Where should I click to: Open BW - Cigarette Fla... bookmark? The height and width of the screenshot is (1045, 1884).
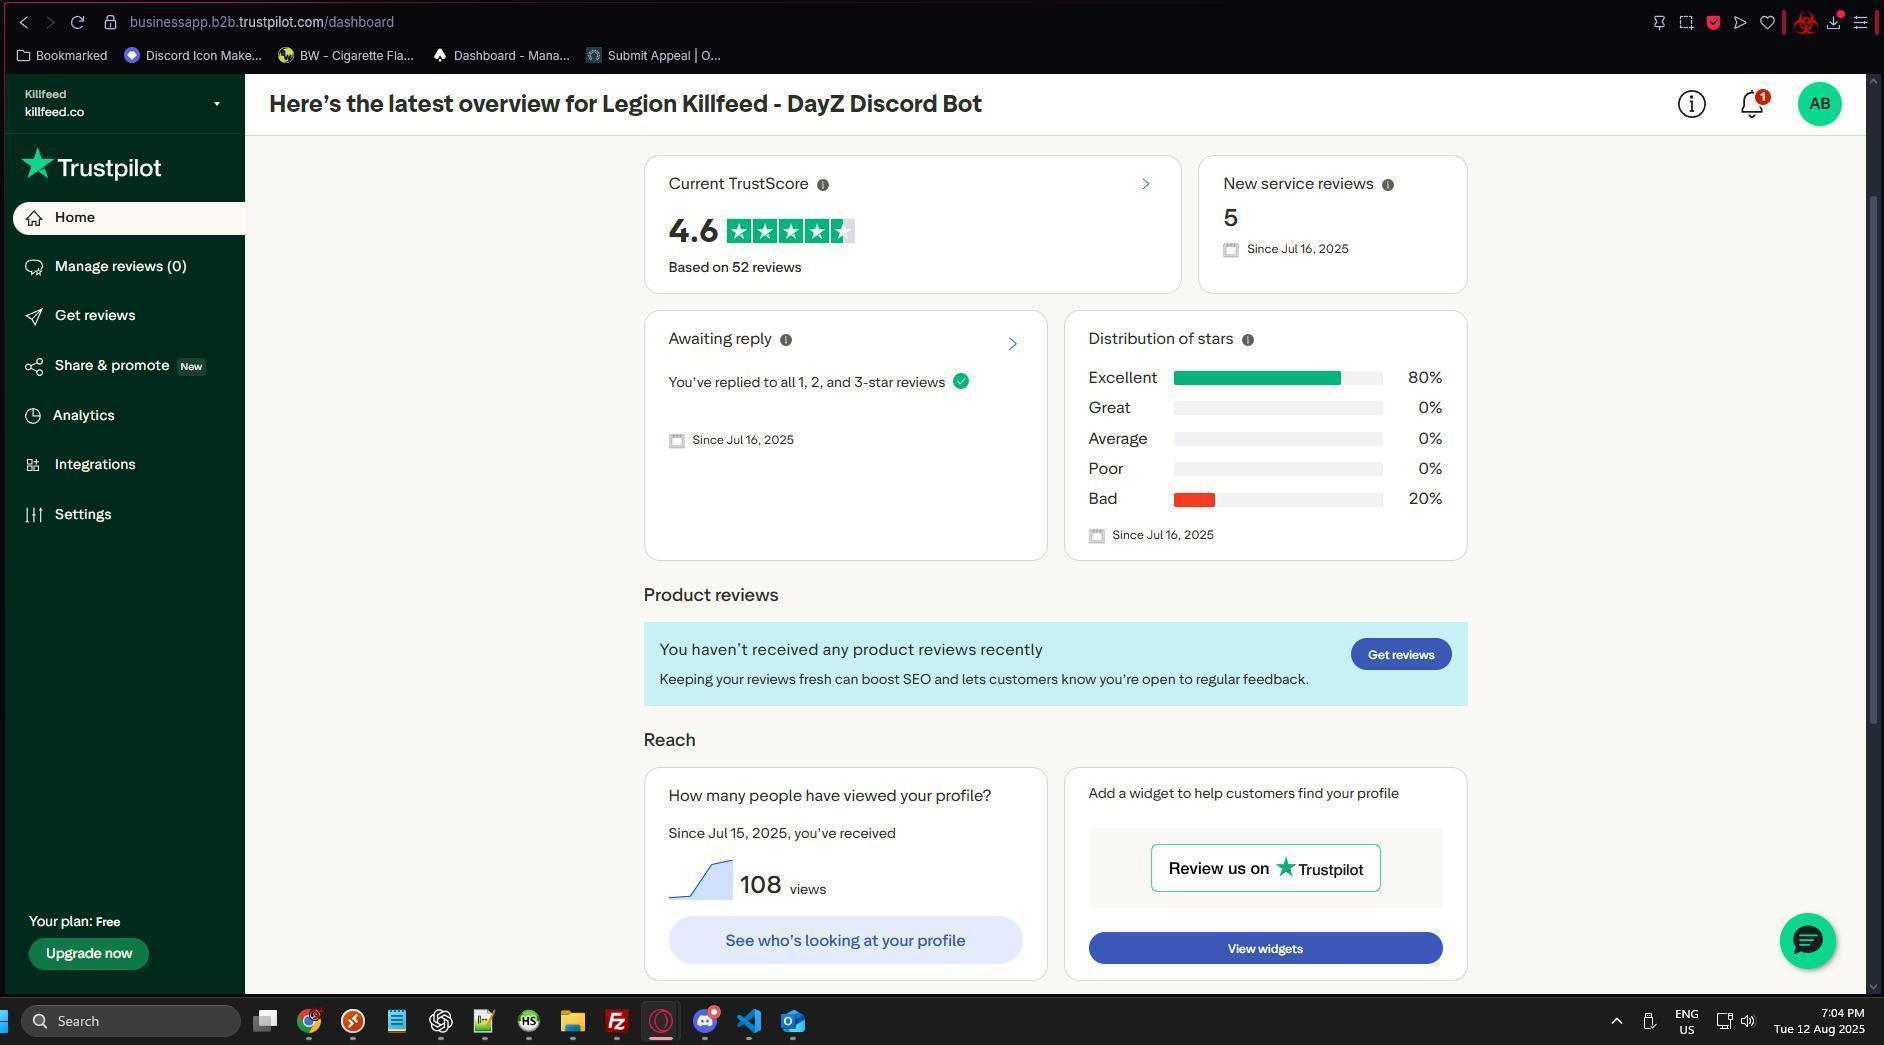346,56
